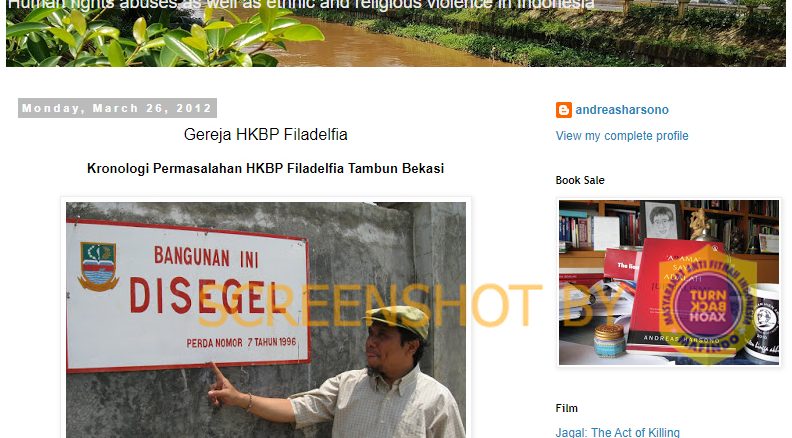The image size is (792, 438).
Task: Click the Book Sale sidebar heading
Action: [x=580, y=180]
